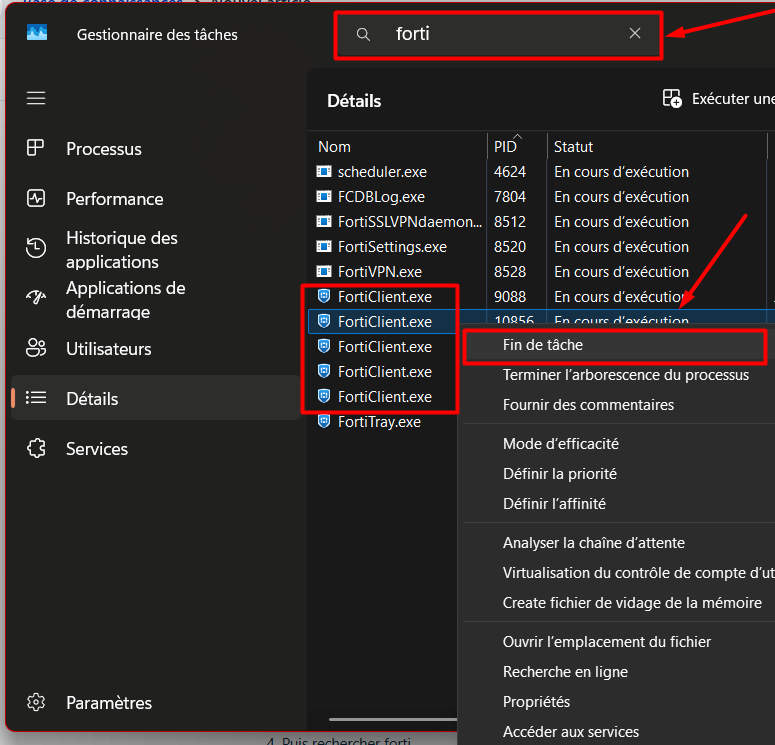
Task: Click the FCDBLog.exe process icon
Action: [324, 197]
